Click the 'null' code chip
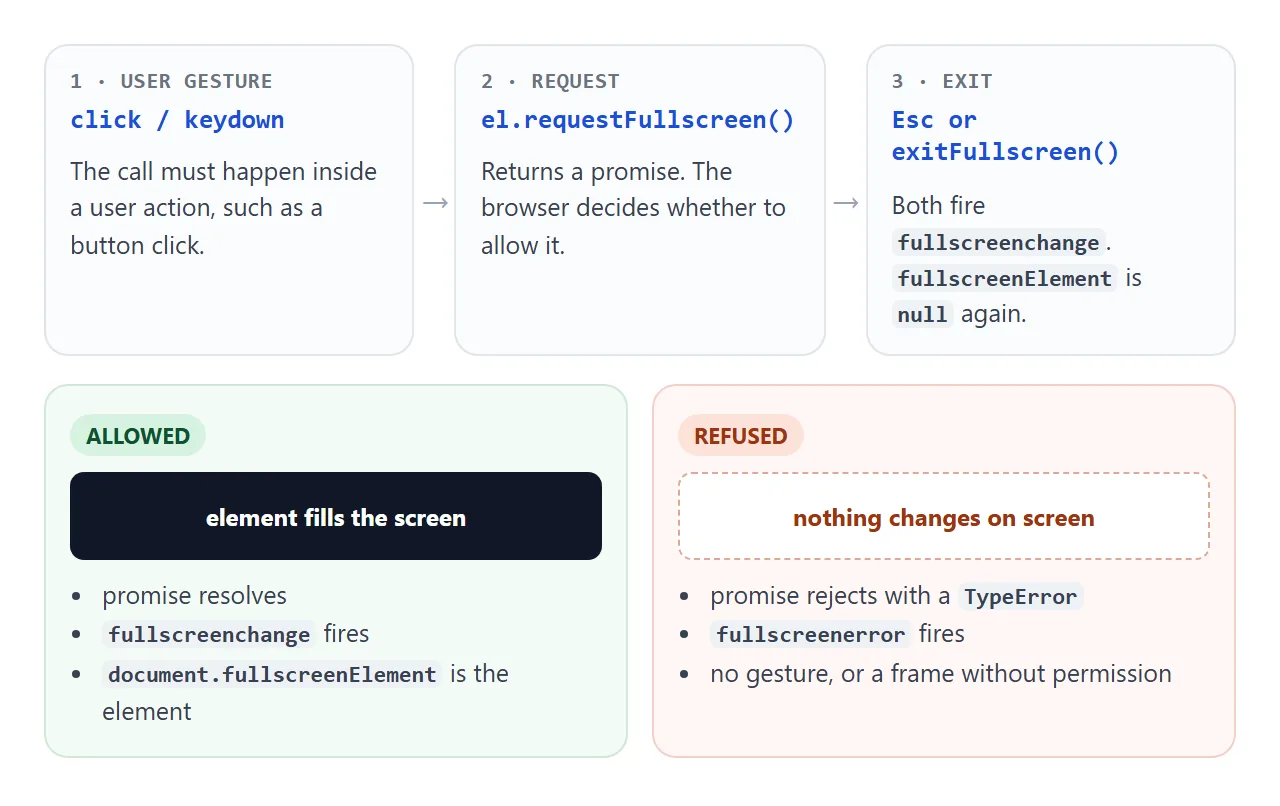This screenshot has width=1280, height=806. click(x=922, y=315)
